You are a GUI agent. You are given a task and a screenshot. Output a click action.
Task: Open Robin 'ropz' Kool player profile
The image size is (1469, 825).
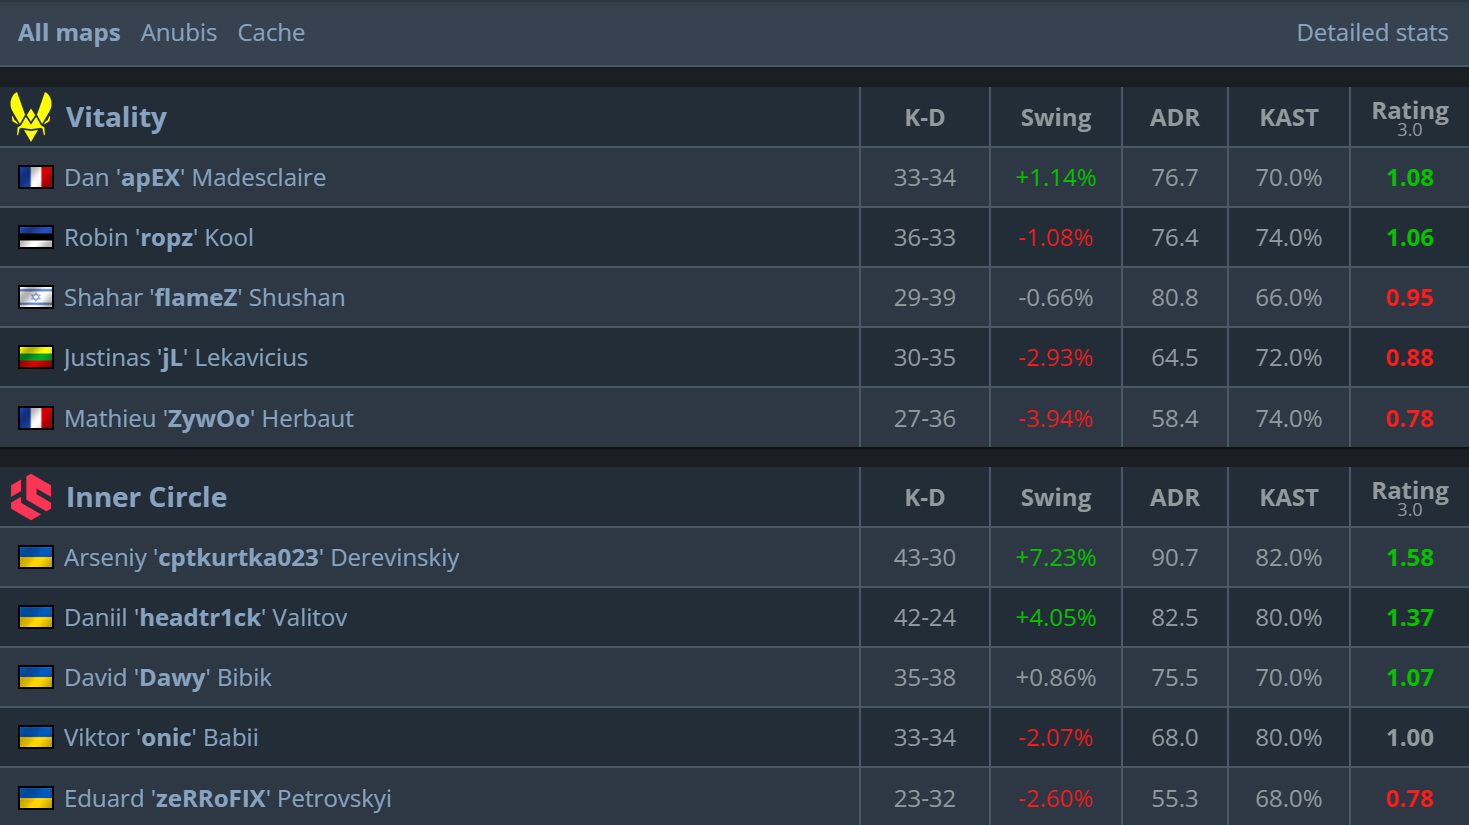coord(159,238)
